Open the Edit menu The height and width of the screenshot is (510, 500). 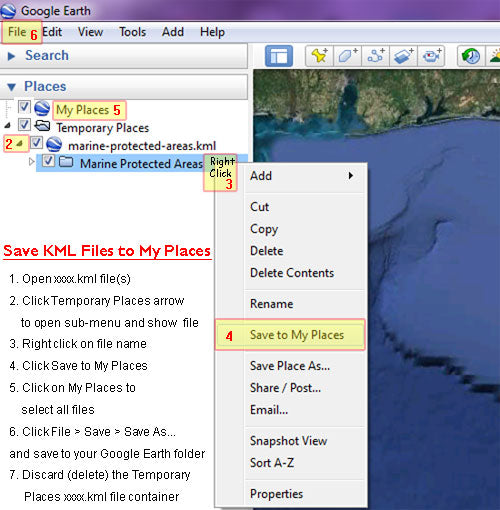[52, 32]
